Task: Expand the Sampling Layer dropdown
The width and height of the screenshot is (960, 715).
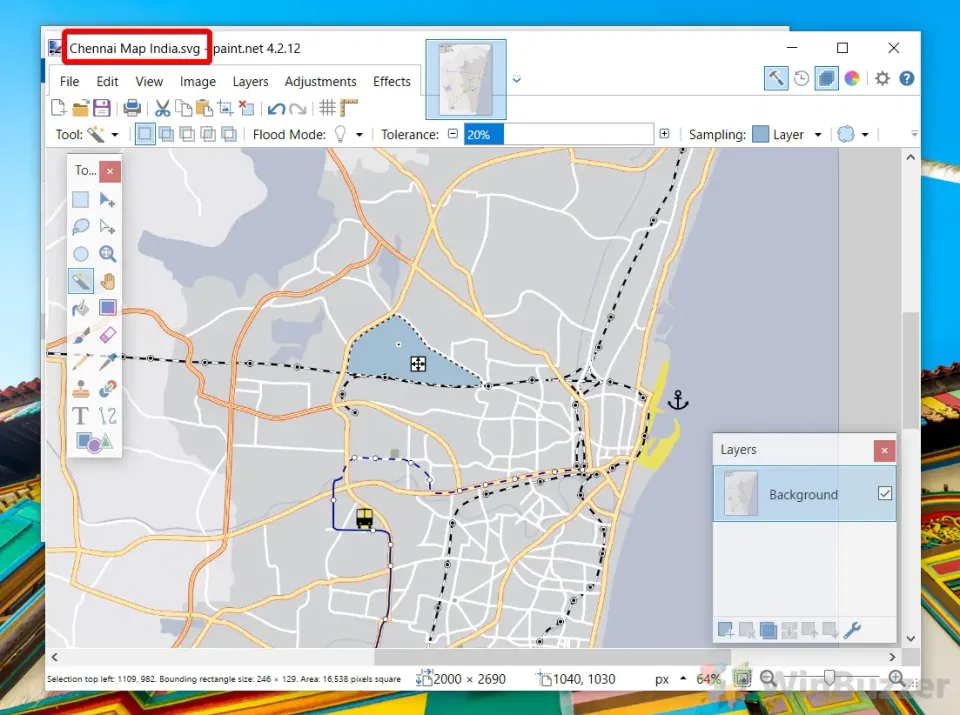Action: click(x=788, y=134)
